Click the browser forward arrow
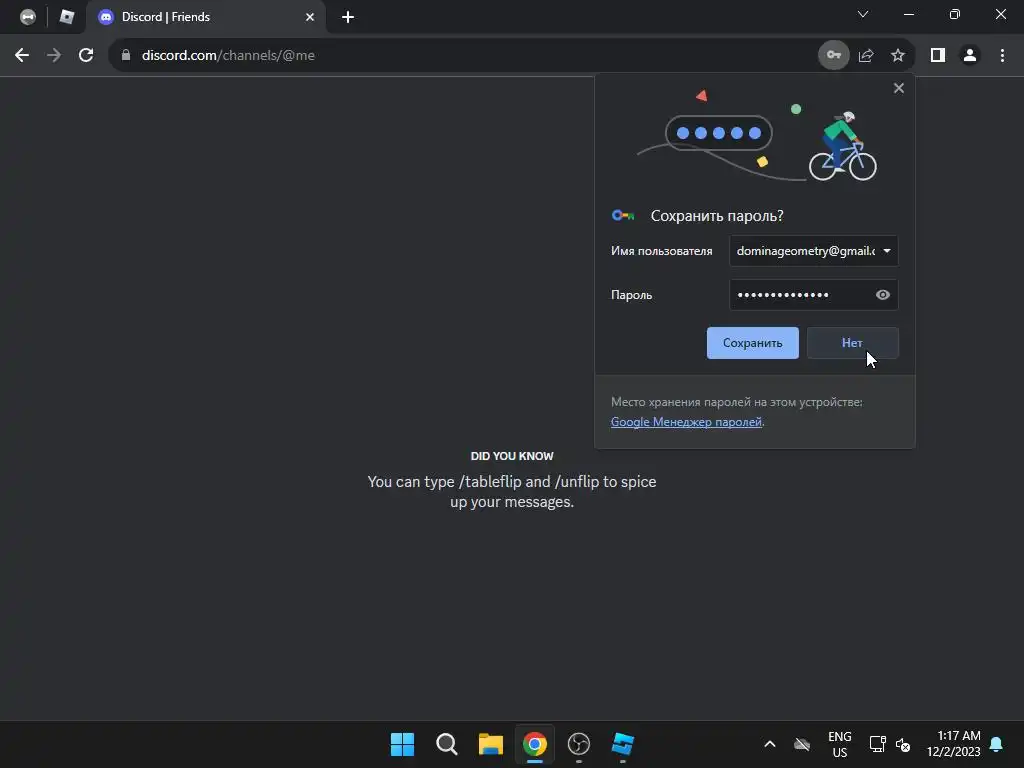Screen dimensions: 1024x768 tap(54, 56)
